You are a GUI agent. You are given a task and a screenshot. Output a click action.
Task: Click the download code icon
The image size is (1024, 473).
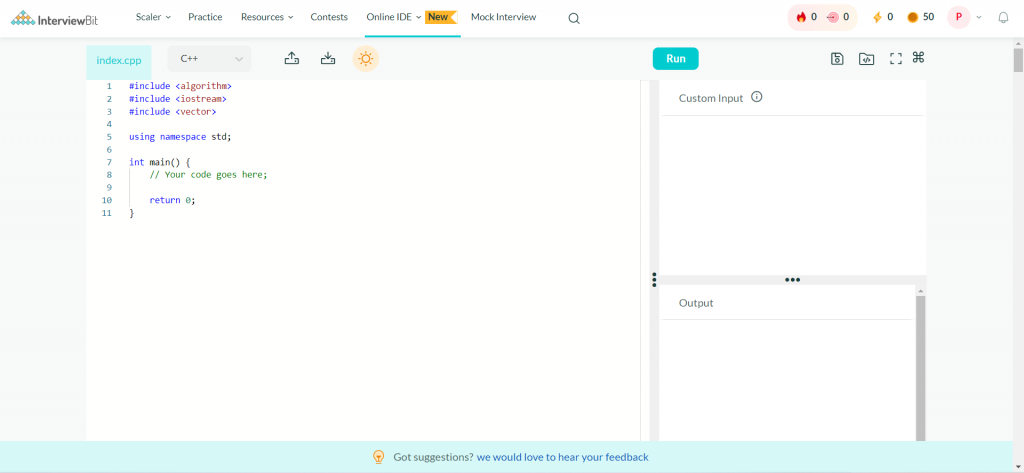coord(328,59)
